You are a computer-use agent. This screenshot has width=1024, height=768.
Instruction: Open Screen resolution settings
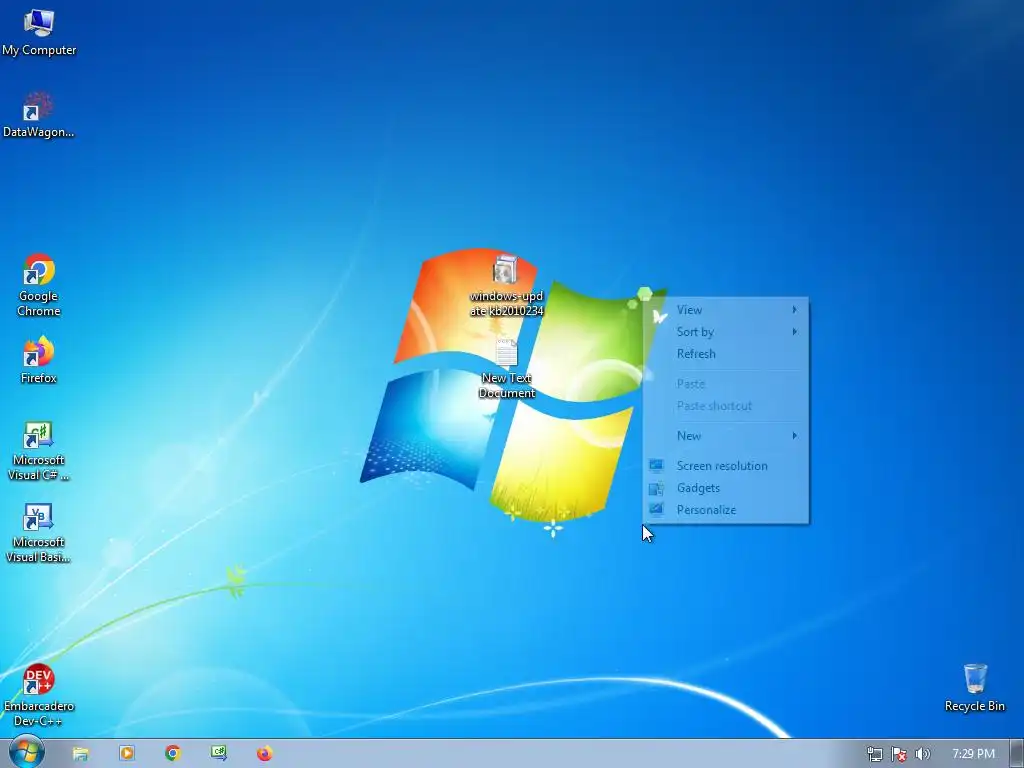(726, 466)
